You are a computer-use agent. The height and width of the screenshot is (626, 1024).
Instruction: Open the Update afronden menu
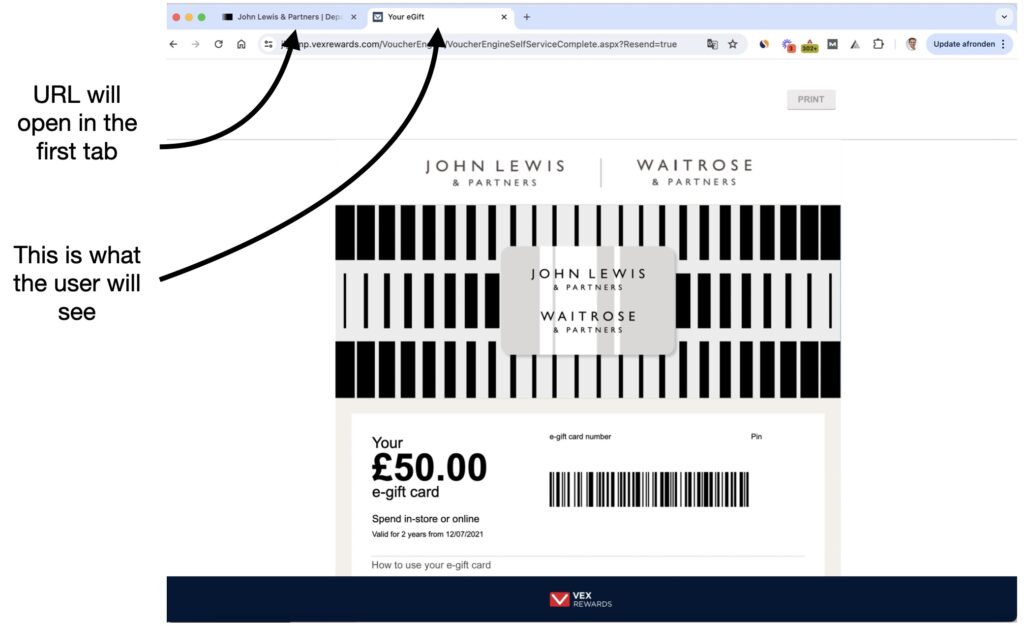(969, 44)
